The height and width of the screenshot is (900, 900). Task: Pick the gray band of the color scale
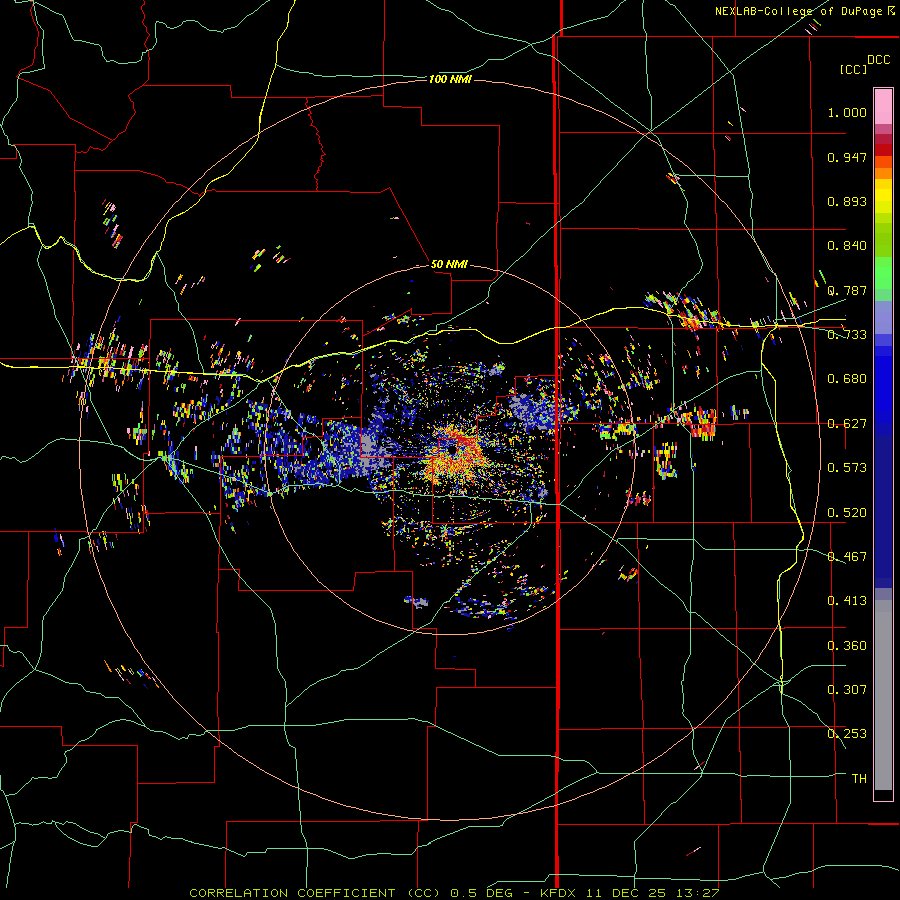[883, 695]
